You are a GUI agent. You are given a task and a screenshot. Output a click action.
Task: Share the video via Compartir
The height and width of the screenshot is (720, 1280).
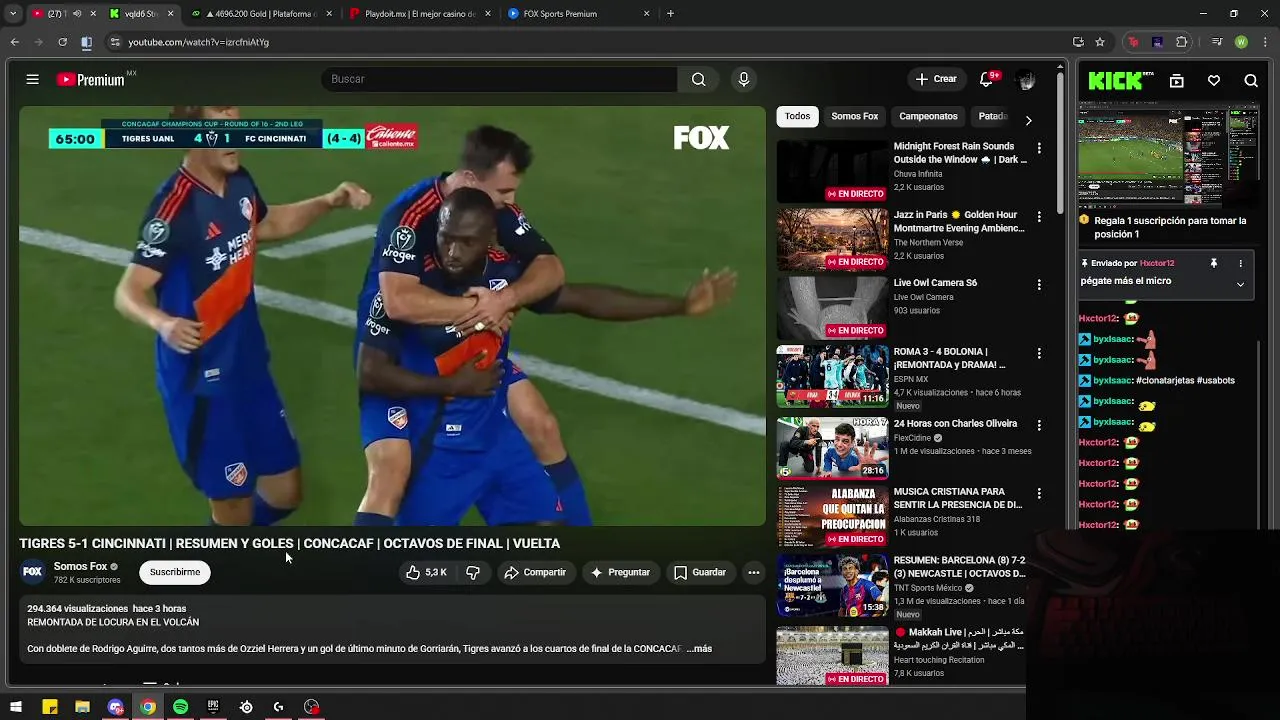(535, 572)
